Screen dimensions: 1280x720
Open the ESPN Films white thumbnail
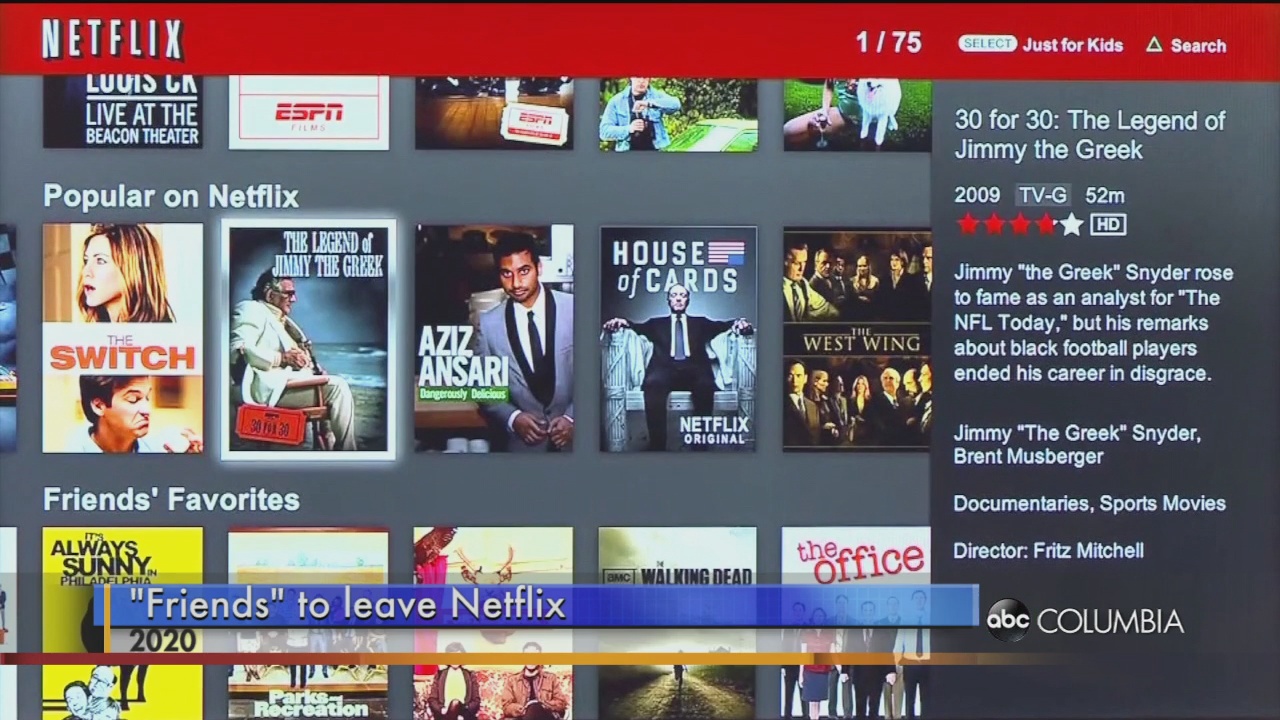click(x=308, y=112)
